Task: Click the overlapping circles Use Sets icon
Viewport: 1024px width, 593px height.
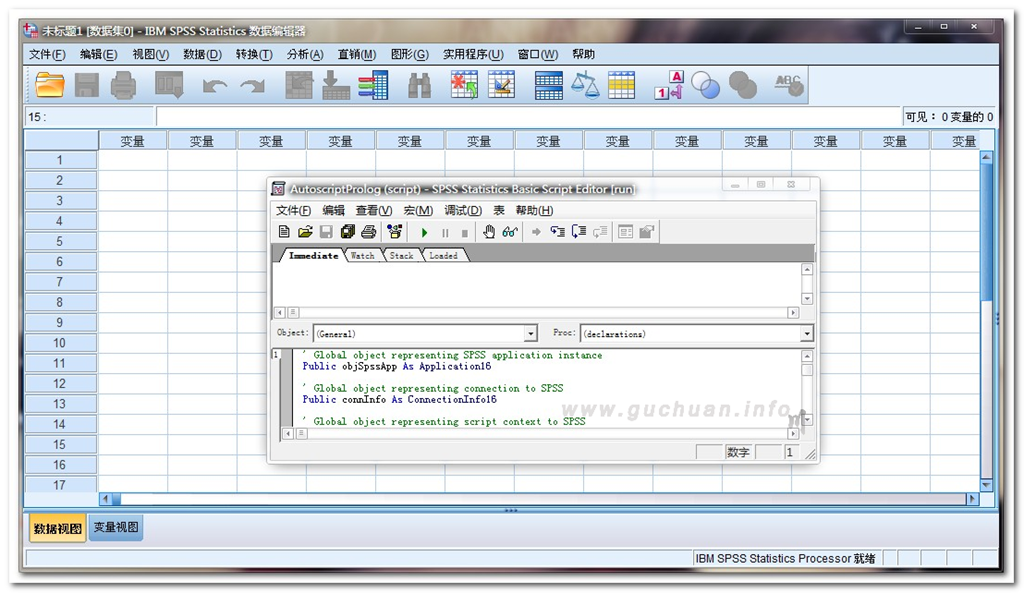Action: tap(706, 86)
